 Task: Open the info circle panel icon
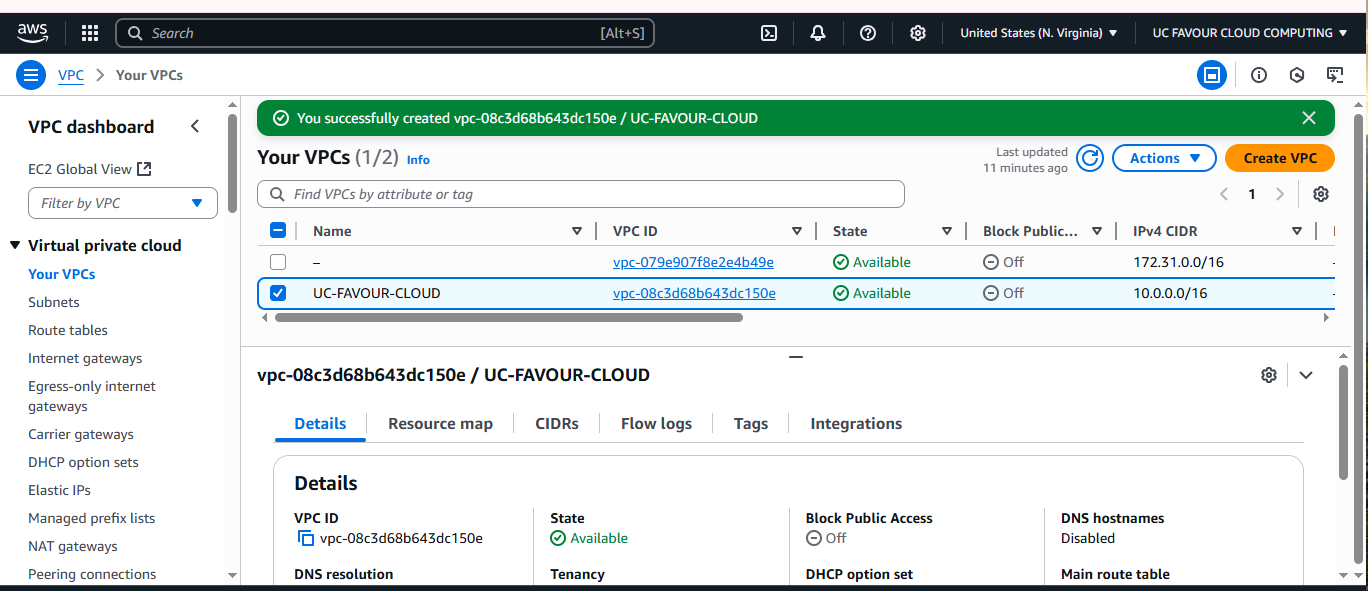pyautogui.click(x=1259, y=75)
